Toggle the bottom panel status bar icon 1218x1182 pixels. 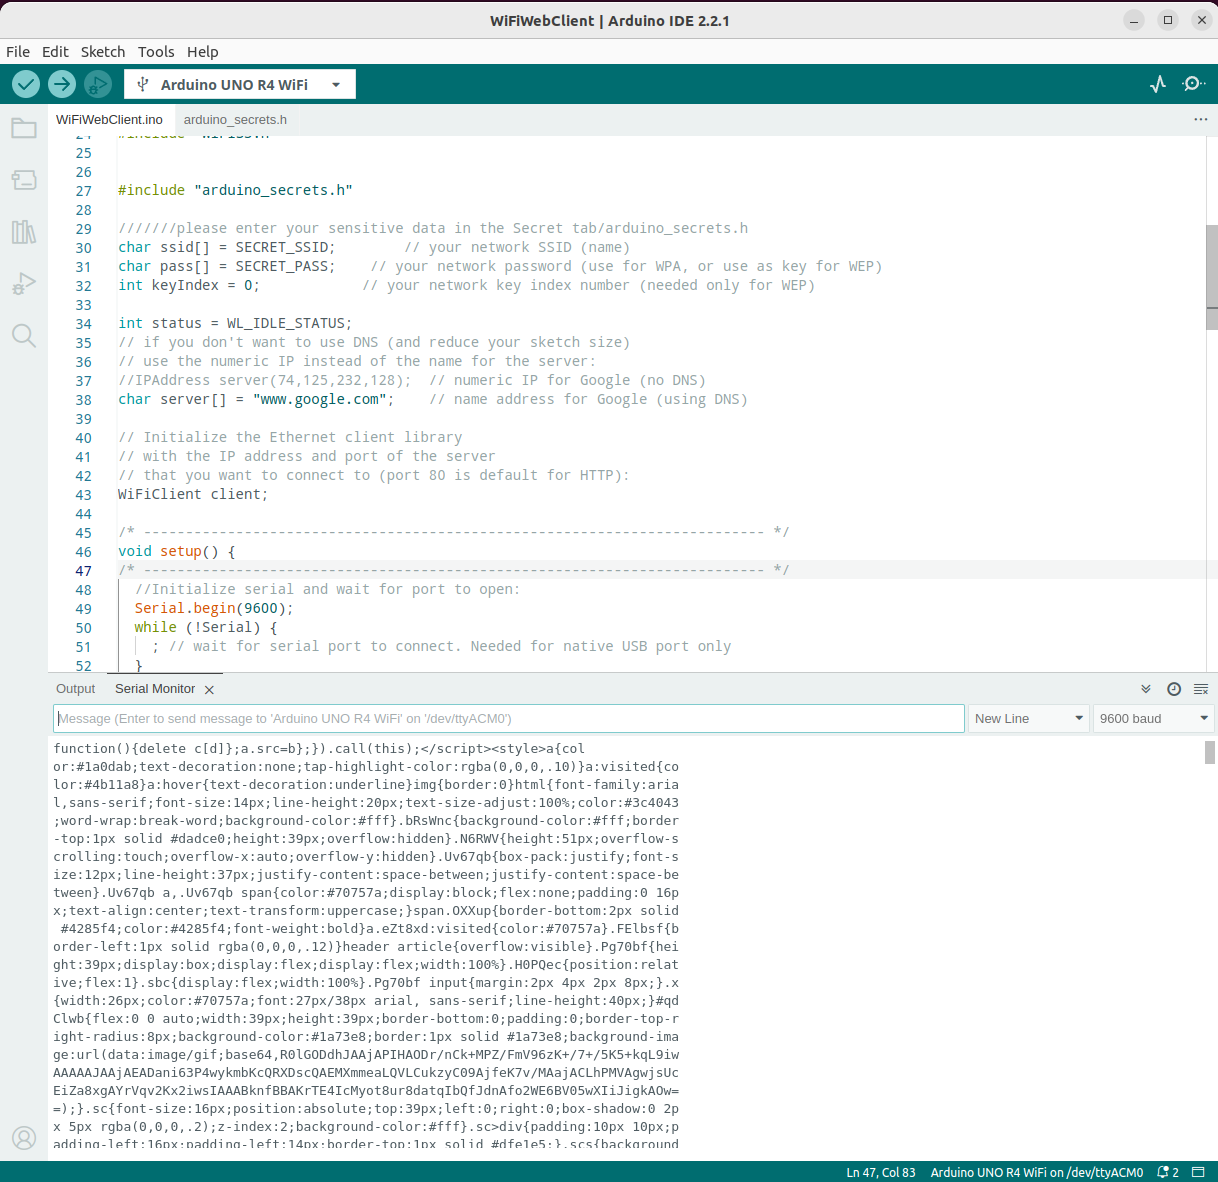coord(1198,1172)
